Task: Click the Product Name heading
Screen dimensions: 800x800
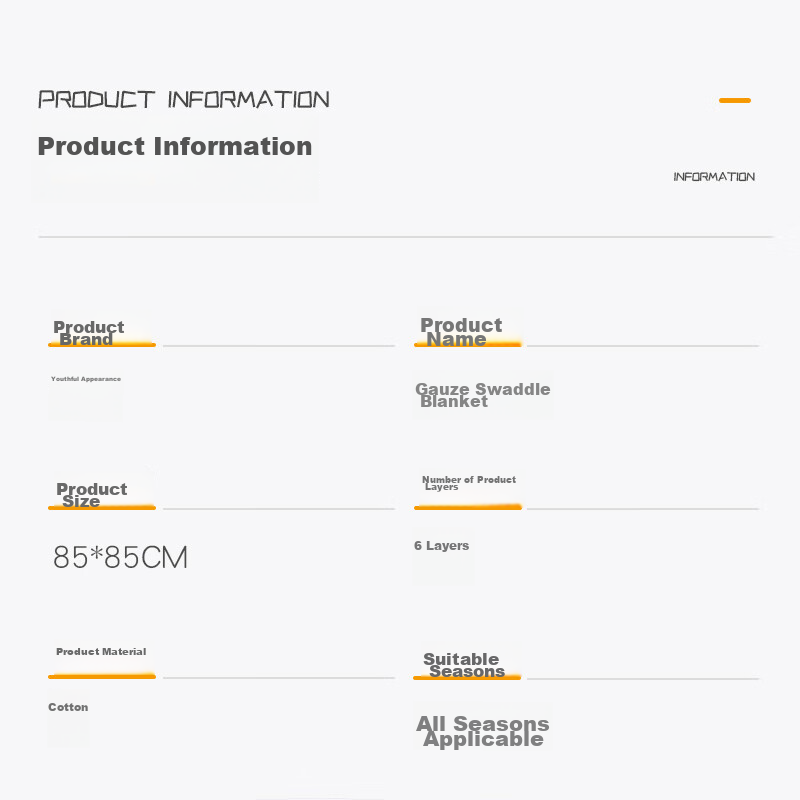Action: tap(461, 332)
